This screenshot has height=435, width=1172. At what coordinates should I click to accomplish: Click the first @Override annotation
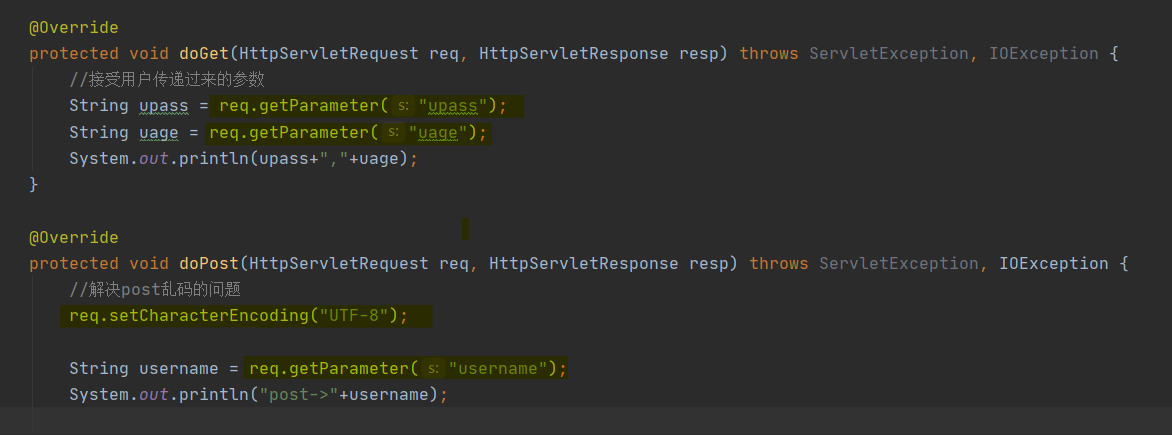click(73, 28)
